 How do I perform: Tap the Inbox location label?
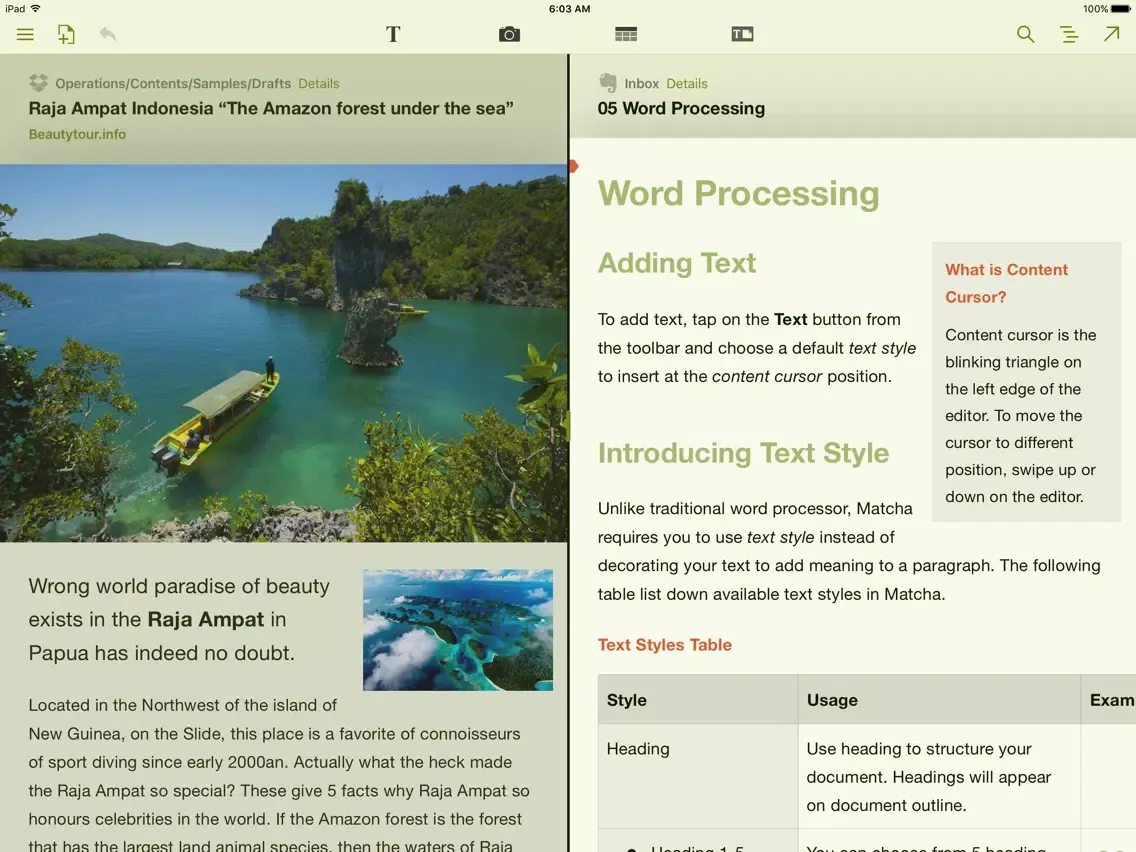pos(642,83)
